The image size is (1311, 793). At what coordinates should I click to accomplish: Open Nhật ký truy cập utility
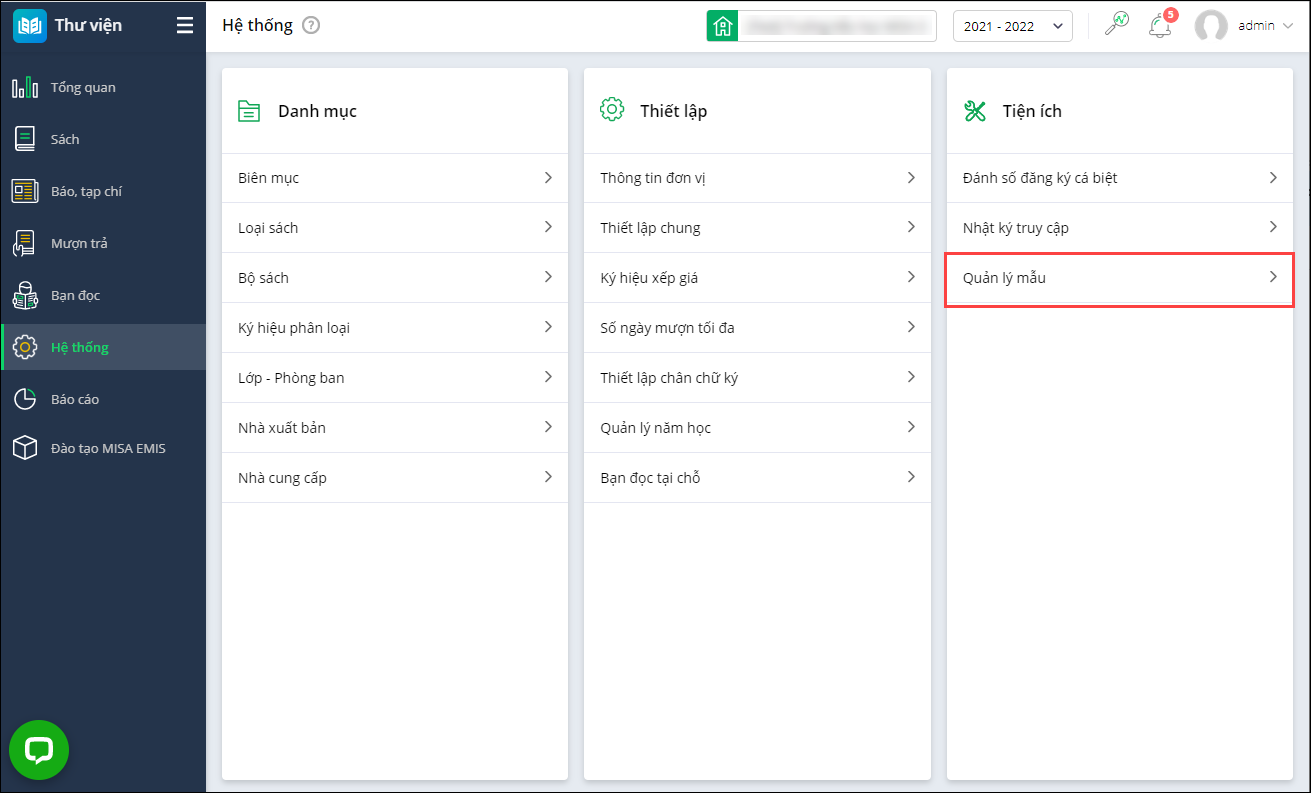click(x=1015, y=228)
